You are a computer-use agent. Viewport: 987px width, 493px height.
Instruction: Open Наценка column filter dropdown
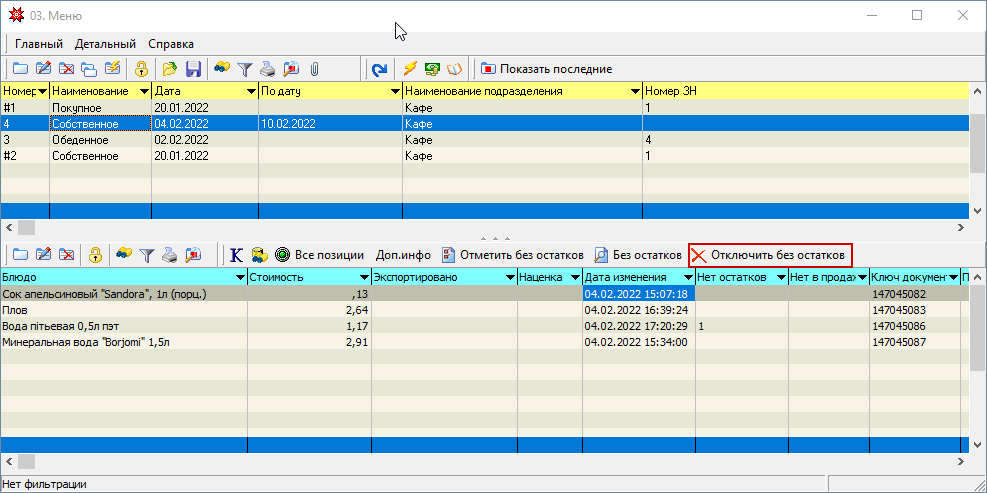point(575,277)
